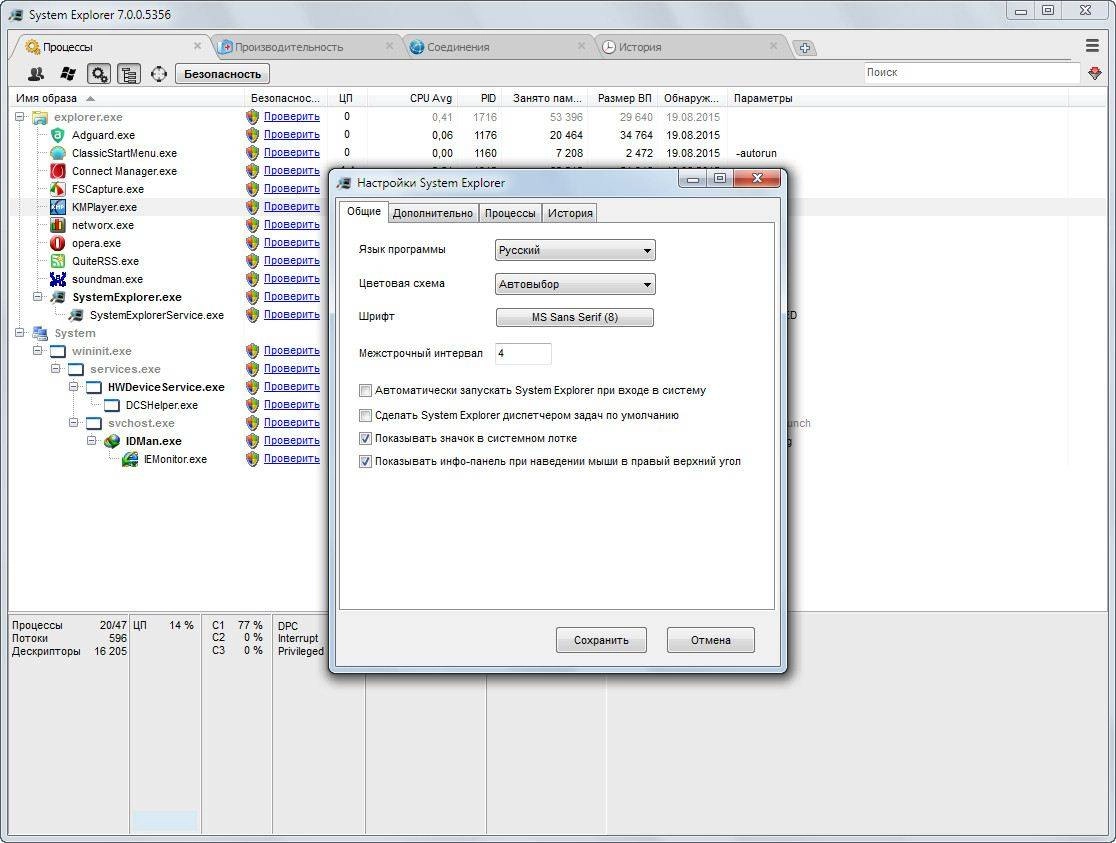1116x843 pixels.
Task: Click the SystemExplorerService.exe icon
Action: (76, 315)
